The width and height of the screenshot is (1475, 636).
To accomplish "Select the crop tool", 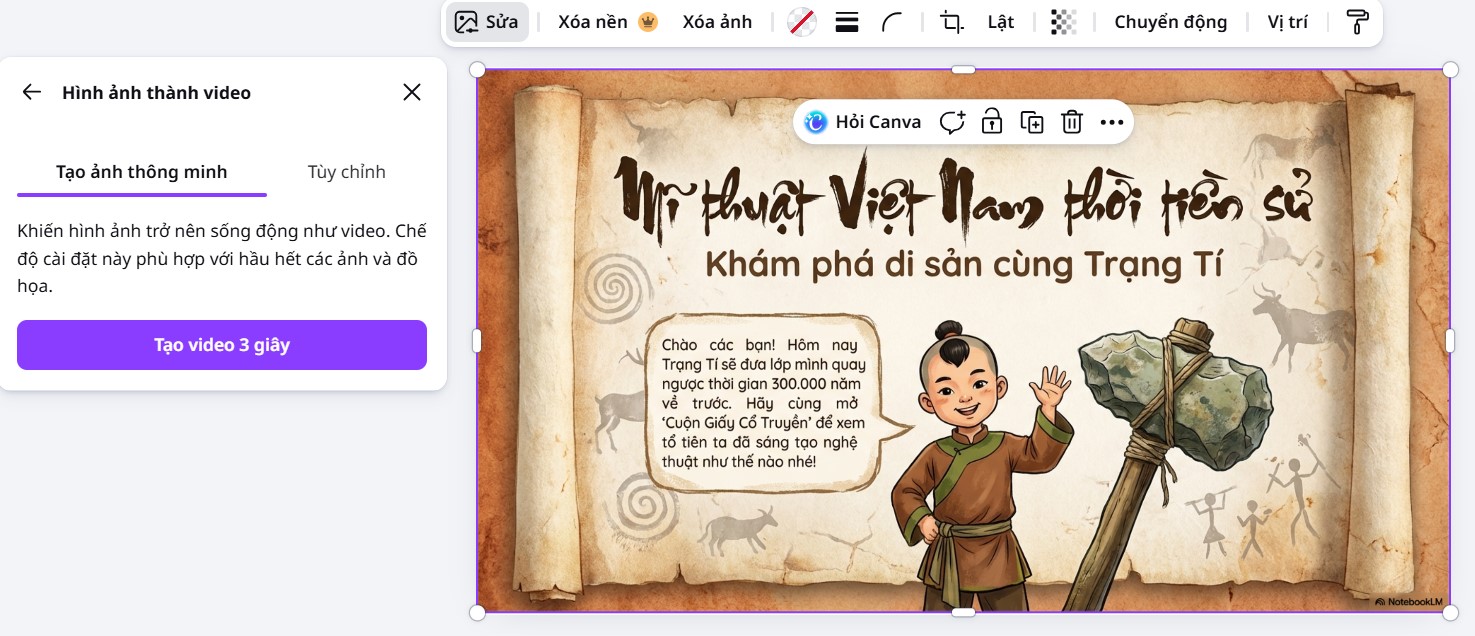I will (x=952, y=22).
